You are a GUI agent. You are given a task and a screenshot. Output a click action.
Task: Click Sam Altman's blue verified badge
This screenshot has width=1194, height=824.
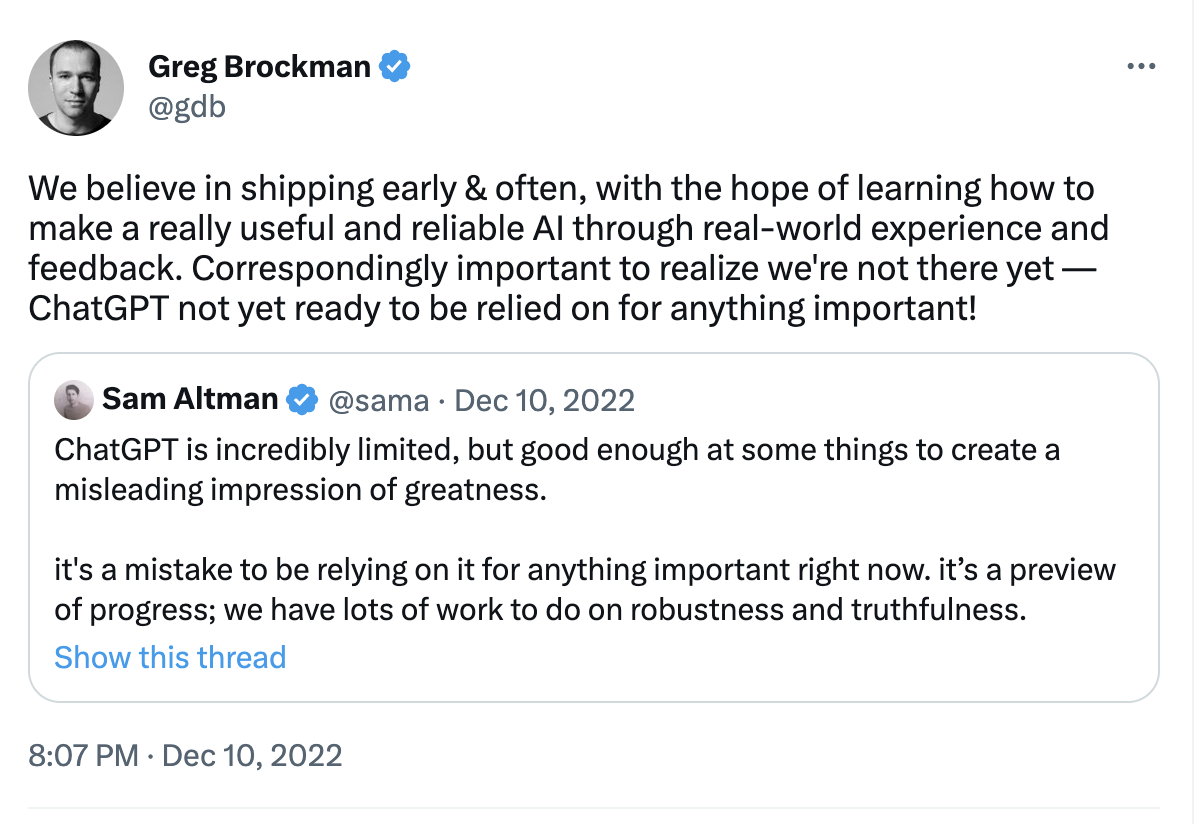[301, 400]
